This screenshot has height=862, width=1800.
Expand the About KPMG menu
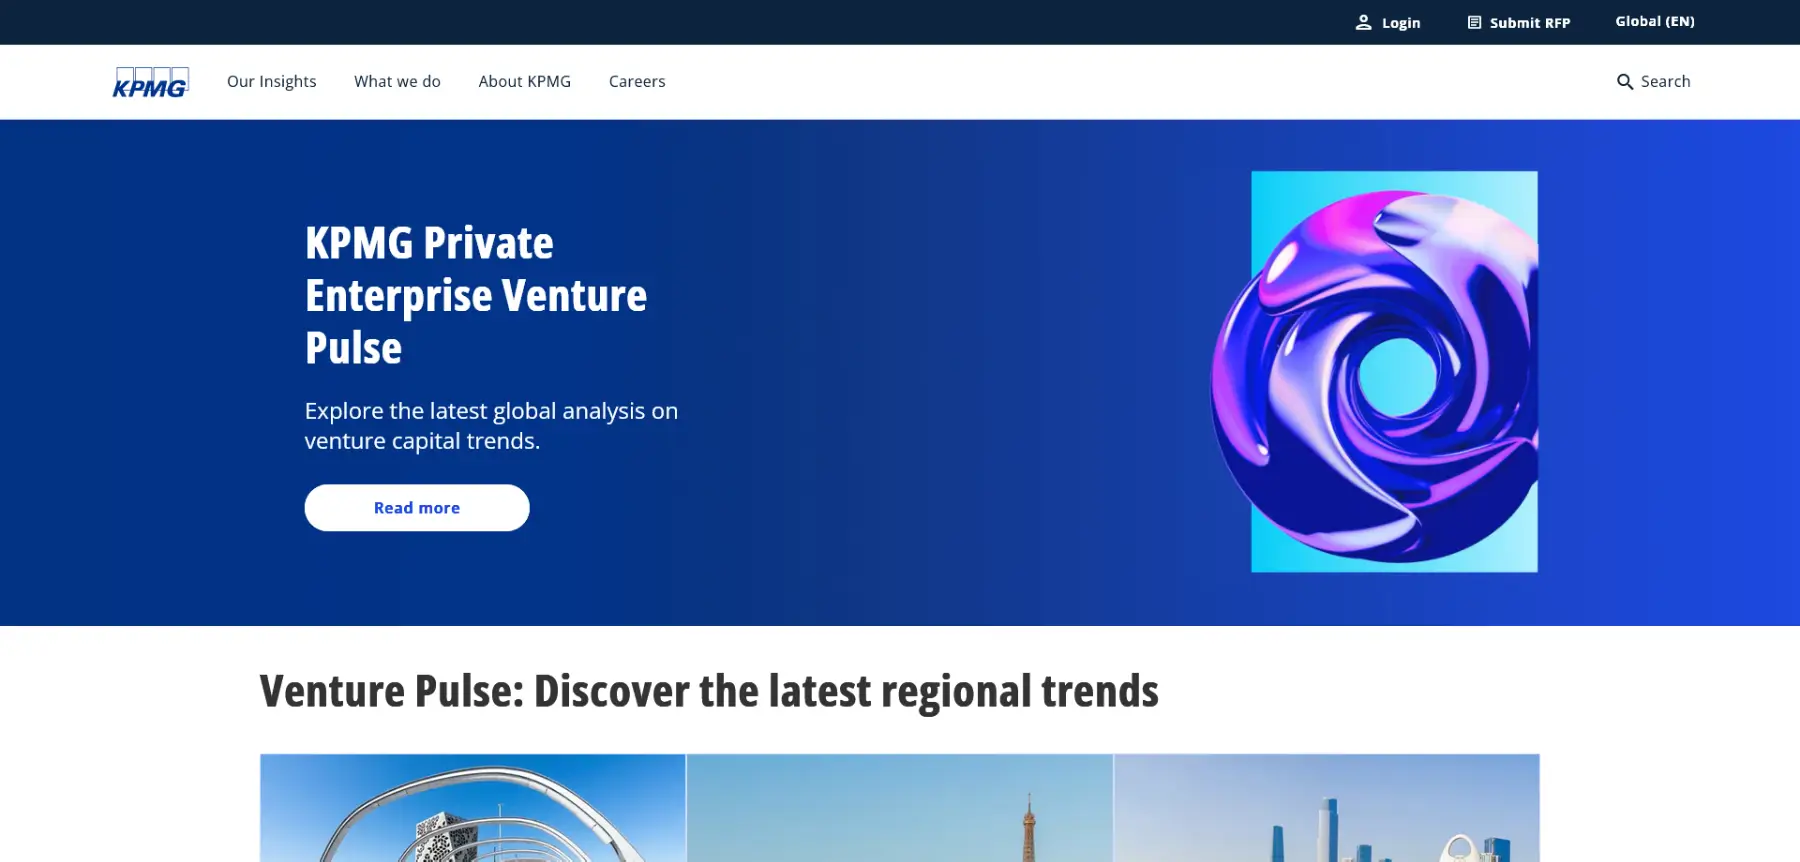pyautogui.click(x=525, y=82)
